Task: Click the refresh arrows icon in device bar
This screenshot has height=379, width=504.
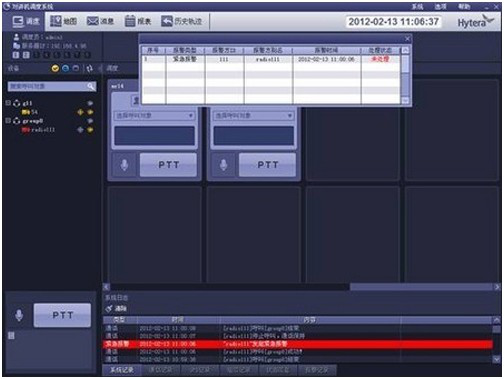Action: coord(89,69)
